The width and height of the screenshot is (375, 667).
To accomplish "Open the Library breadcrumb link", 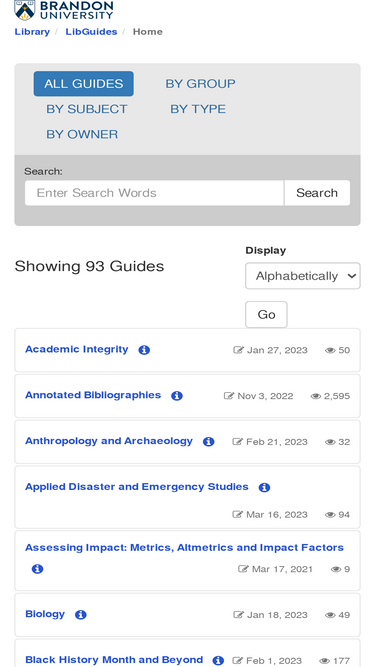I will click(x=32, y=32).
